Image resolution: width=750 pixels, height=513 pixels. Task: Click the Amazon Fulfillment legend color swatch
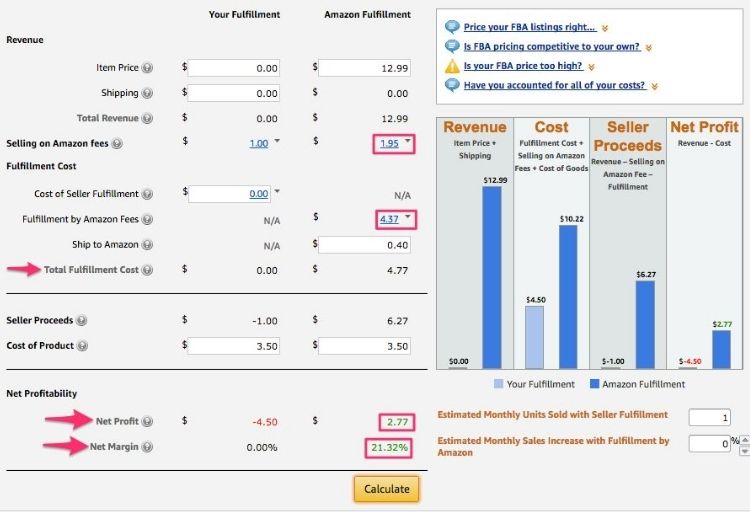(x=594, y=384)
